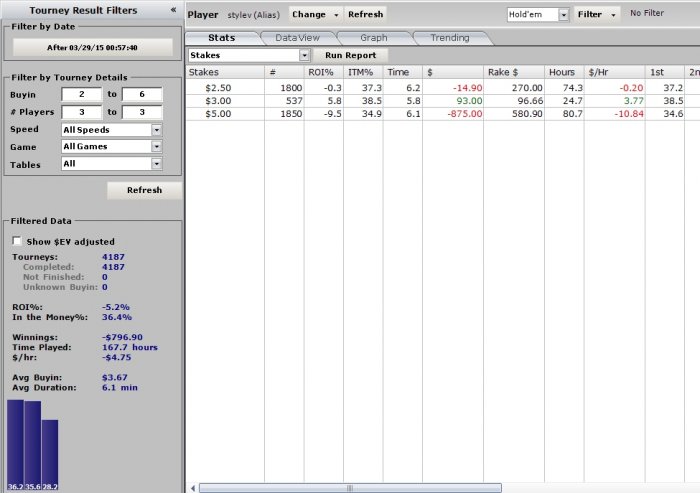Switch to the Data View tab
The image size is (700, 493).
pyautogui.click(x=297, y=38)
